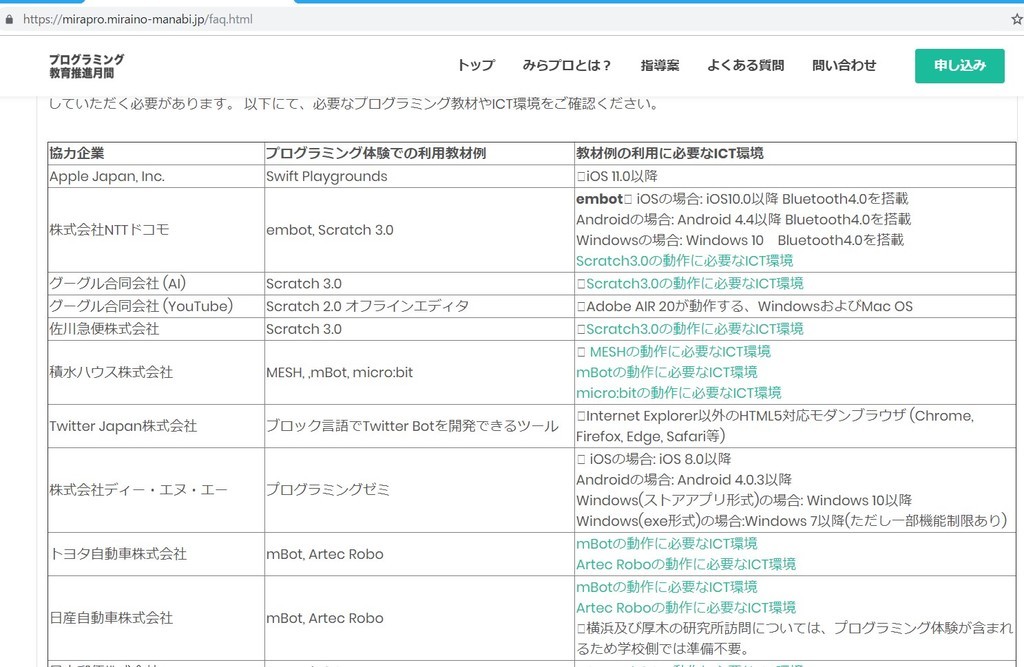Open mBot ICT link in 日産自動車 row
This screenshot has width=1024, height=667.
[667, 587]
